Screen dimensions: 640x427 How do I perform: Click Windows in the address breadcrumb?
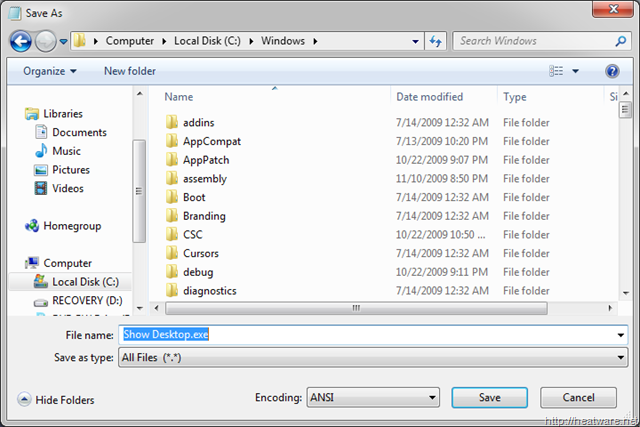[x=283, y=41]
